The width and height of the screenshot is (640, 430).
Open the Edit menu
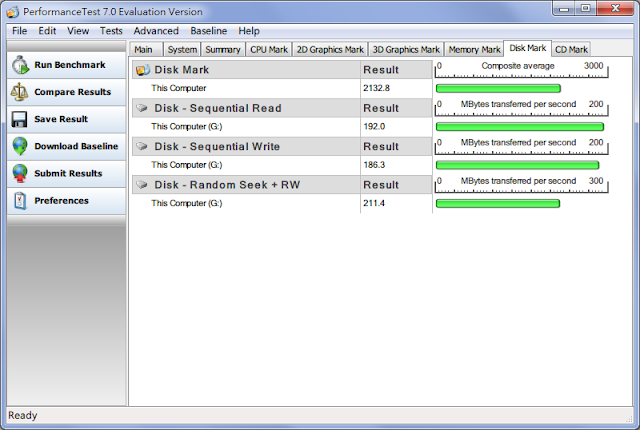pos(47,31)
